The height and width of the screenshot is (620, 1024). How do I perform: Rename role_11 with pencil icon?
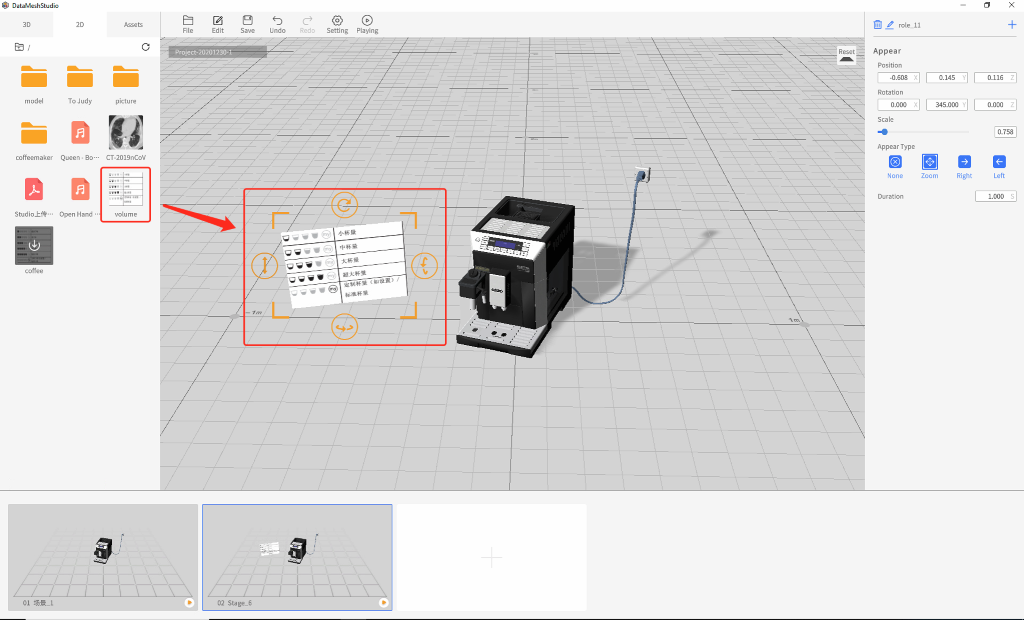pyautogui.click(x=889, y=25)
